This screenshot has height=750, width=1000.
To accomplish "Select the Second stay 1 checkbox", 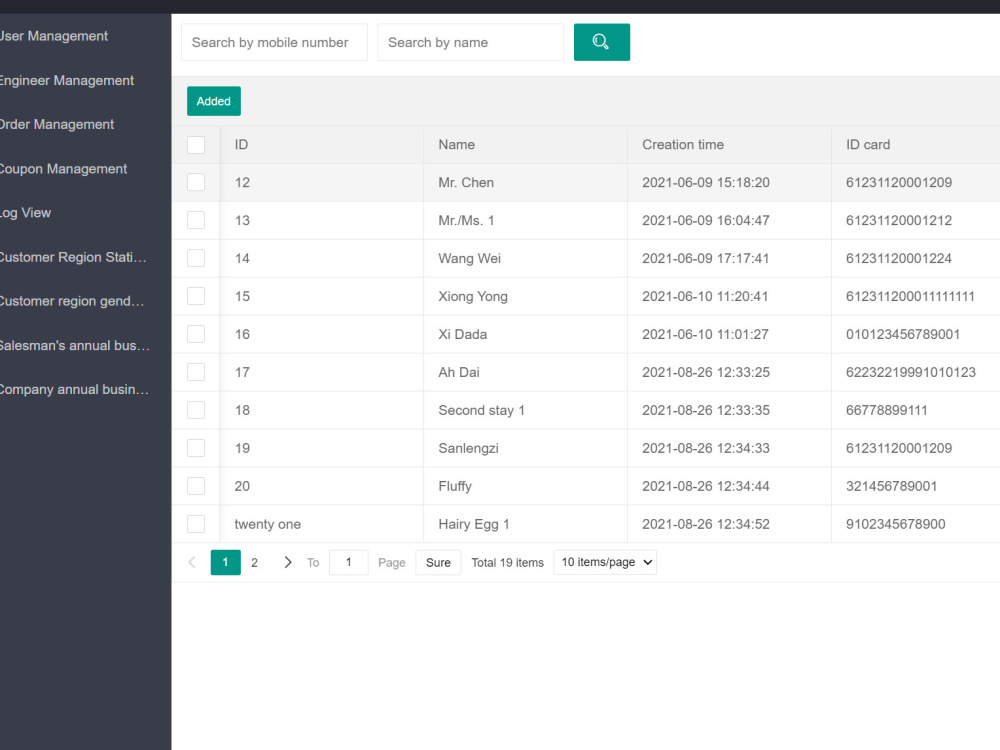I will [x=196, y=410].
